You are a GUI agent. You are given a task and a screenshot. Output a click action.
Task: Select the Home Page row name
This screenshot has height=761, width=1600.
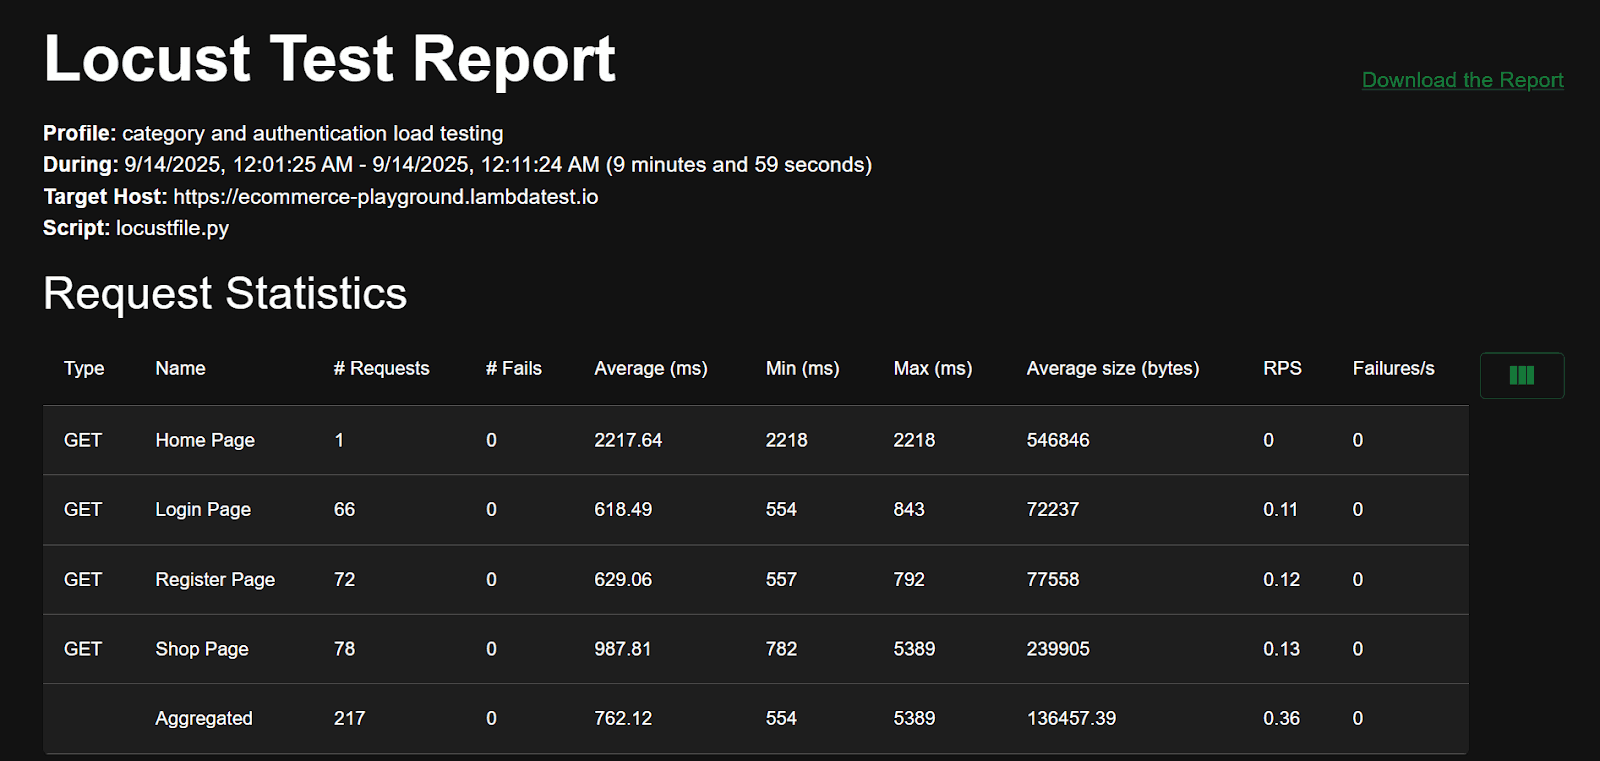(x=205, y=440)
